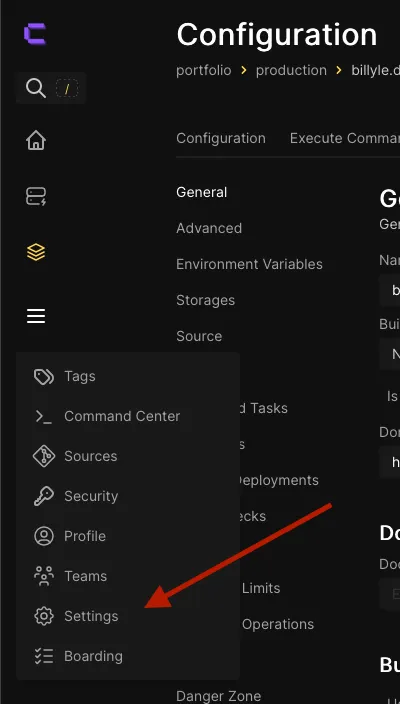Click the Security key icon
The width and height of the screenshot is (400, 704).
[x=44, y=496]
